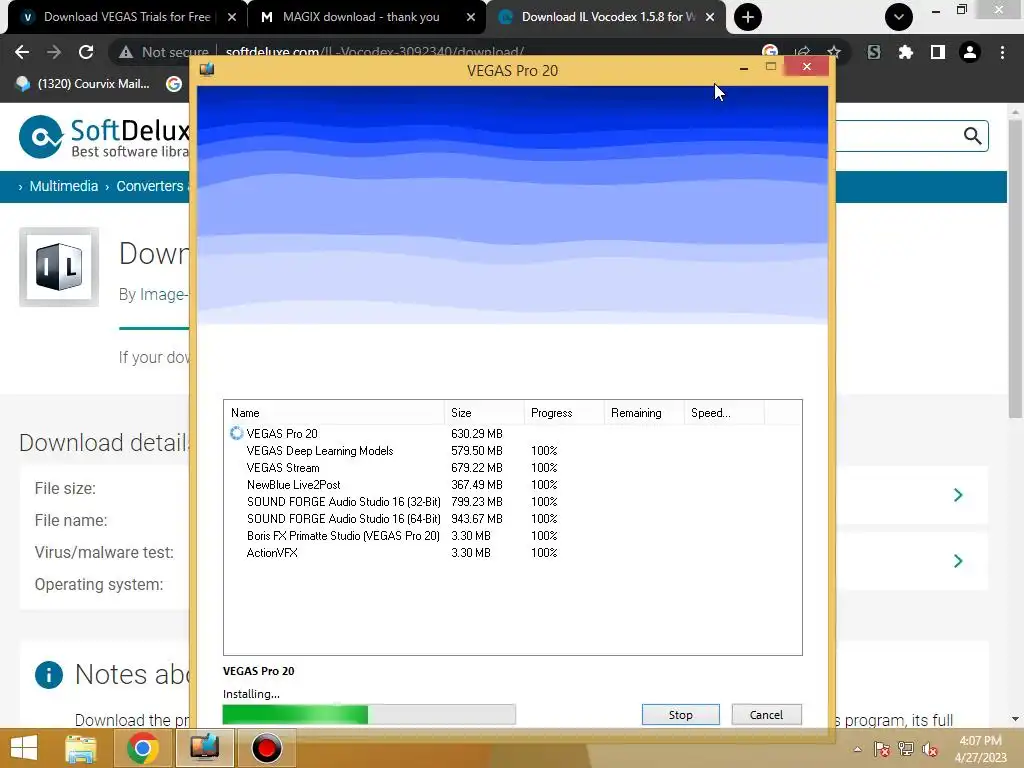Screen dimensions: 1024x768
Task: Click the Google icon in address bar
Action: [x=770, y=51]
